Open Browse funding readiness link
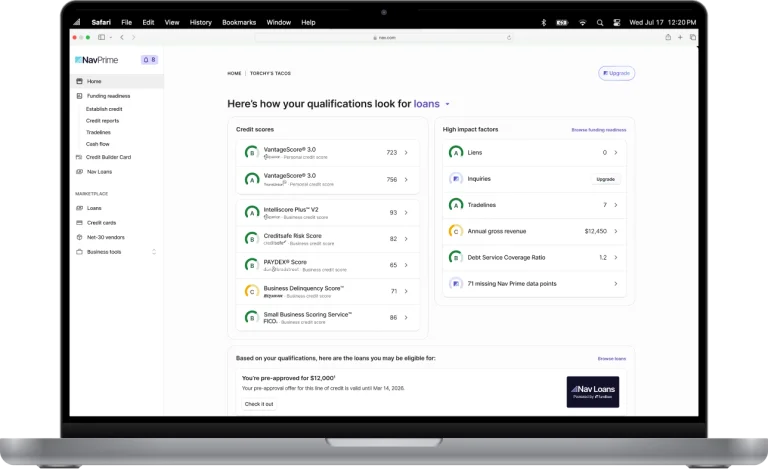768x469 pixels. 599,130
